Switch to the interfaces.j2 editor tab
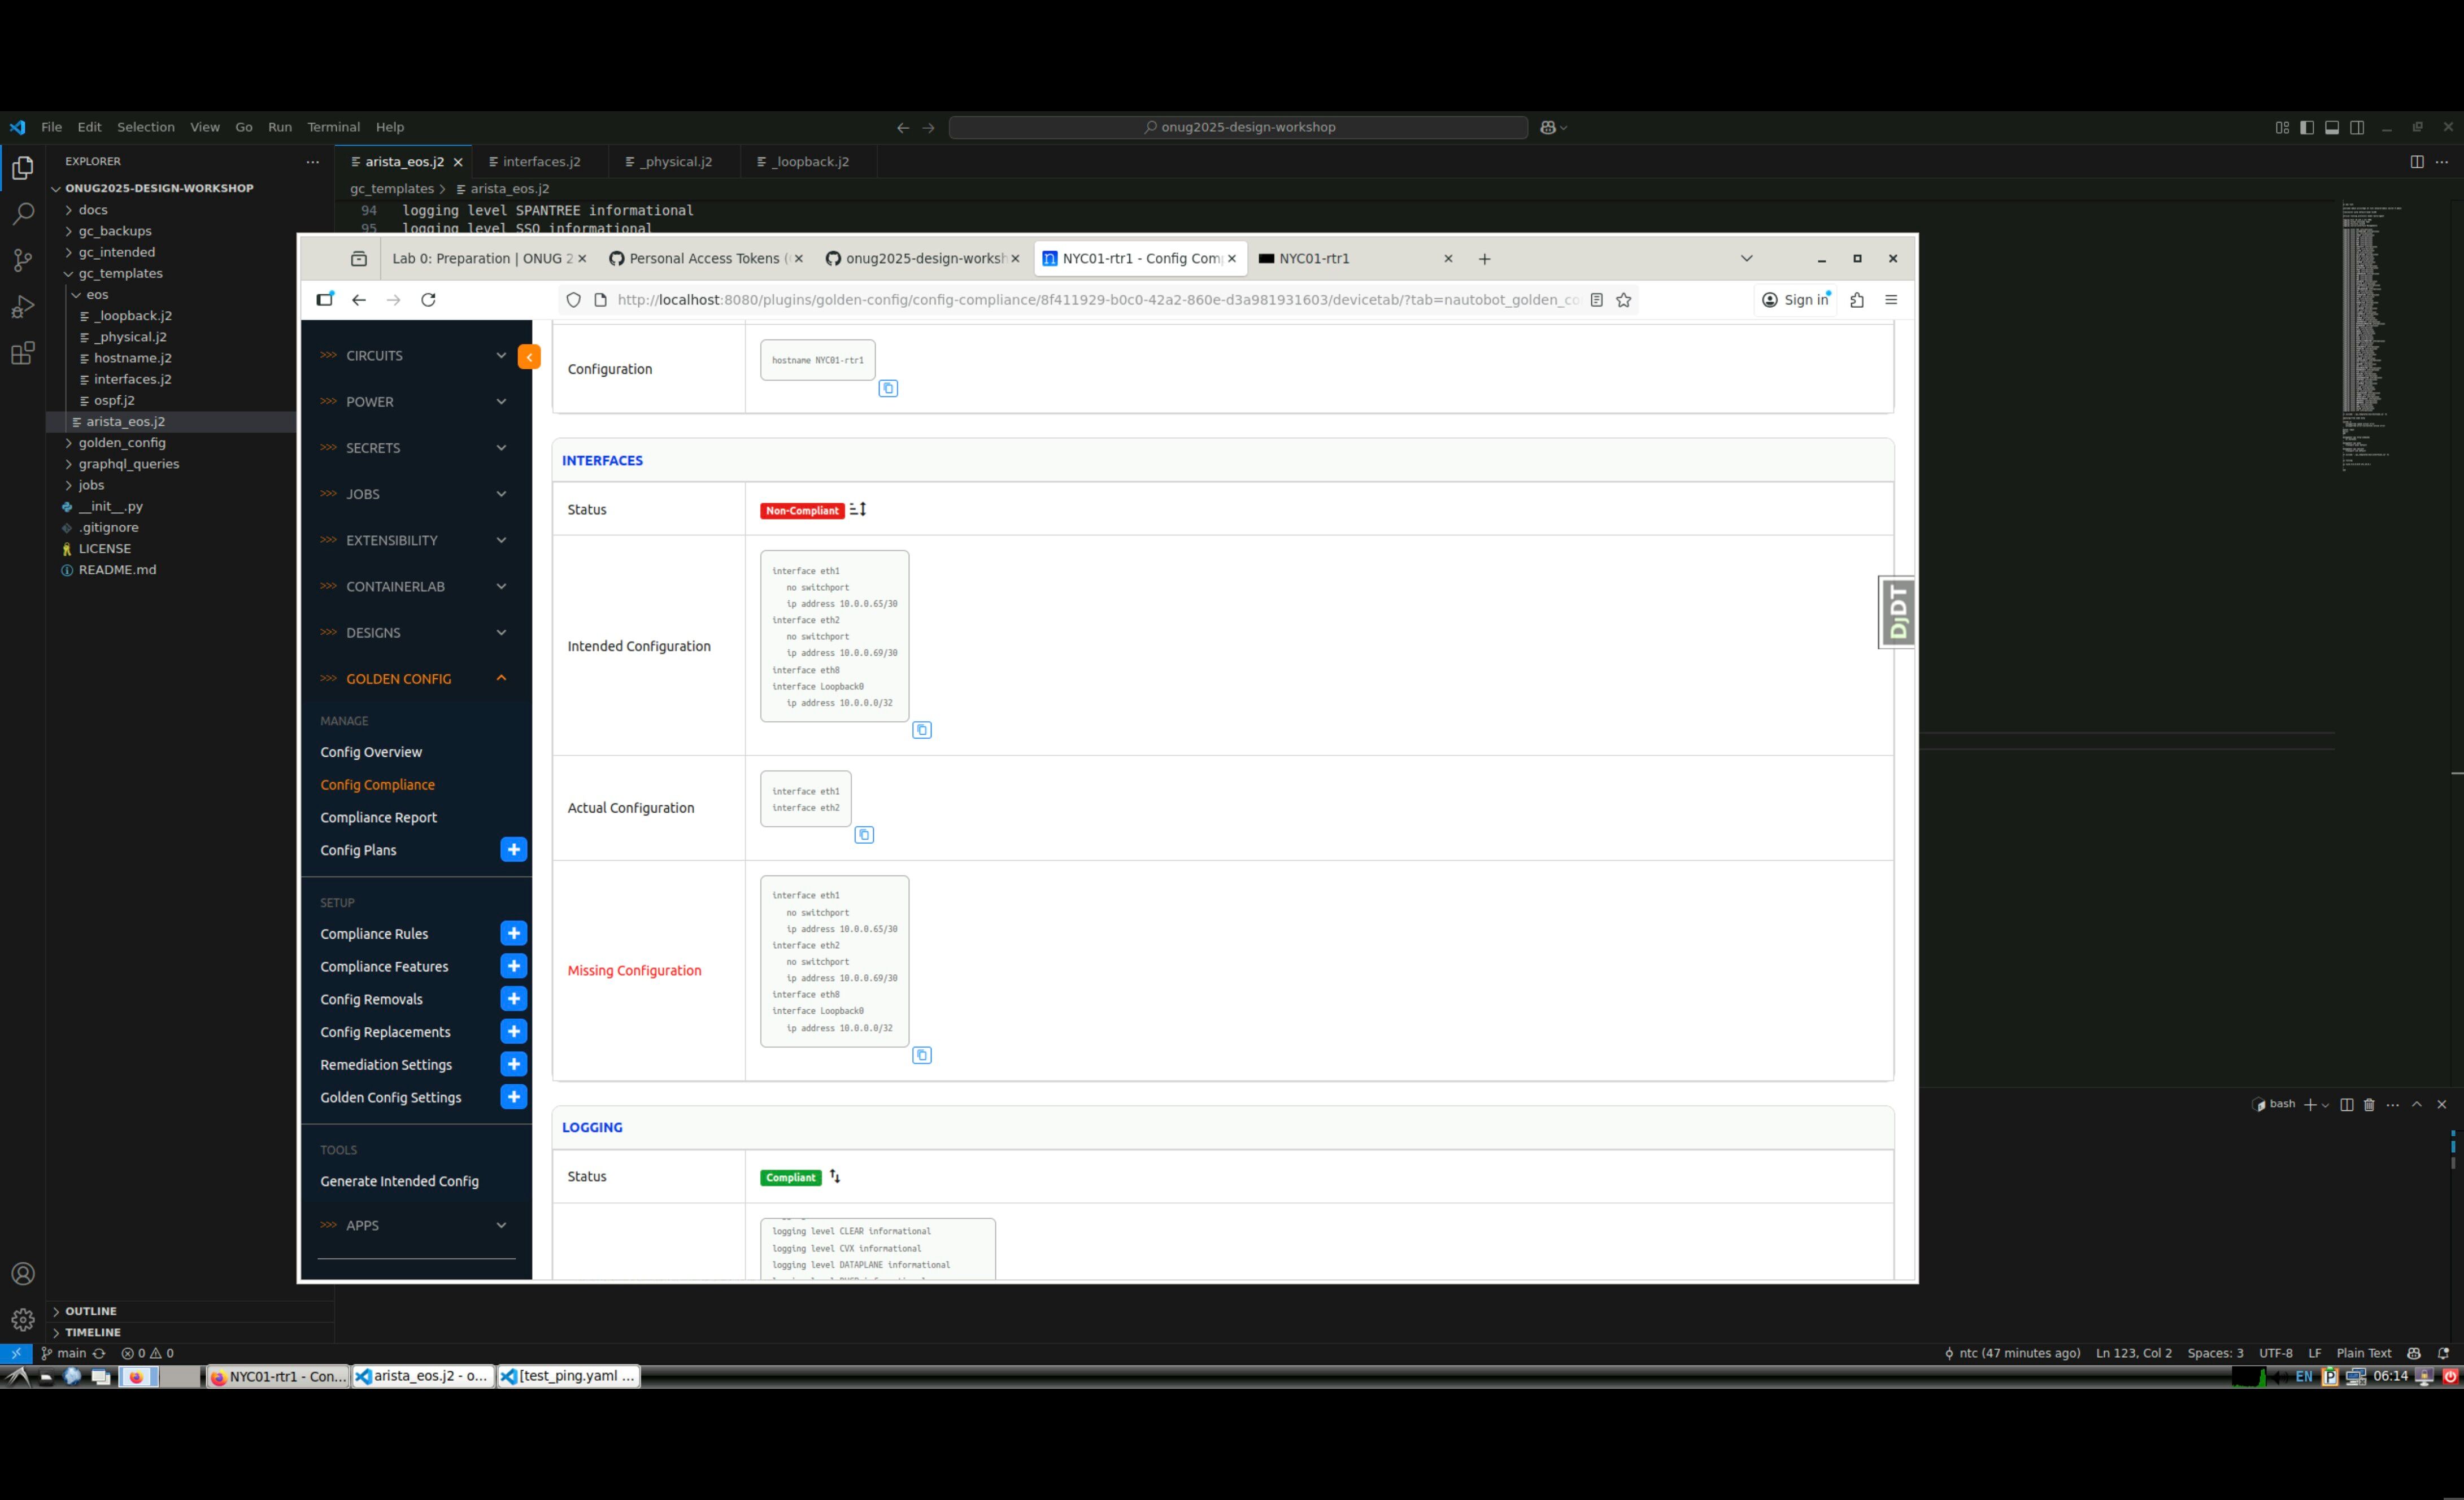The image size is (2464, 1500). point(540,162)
